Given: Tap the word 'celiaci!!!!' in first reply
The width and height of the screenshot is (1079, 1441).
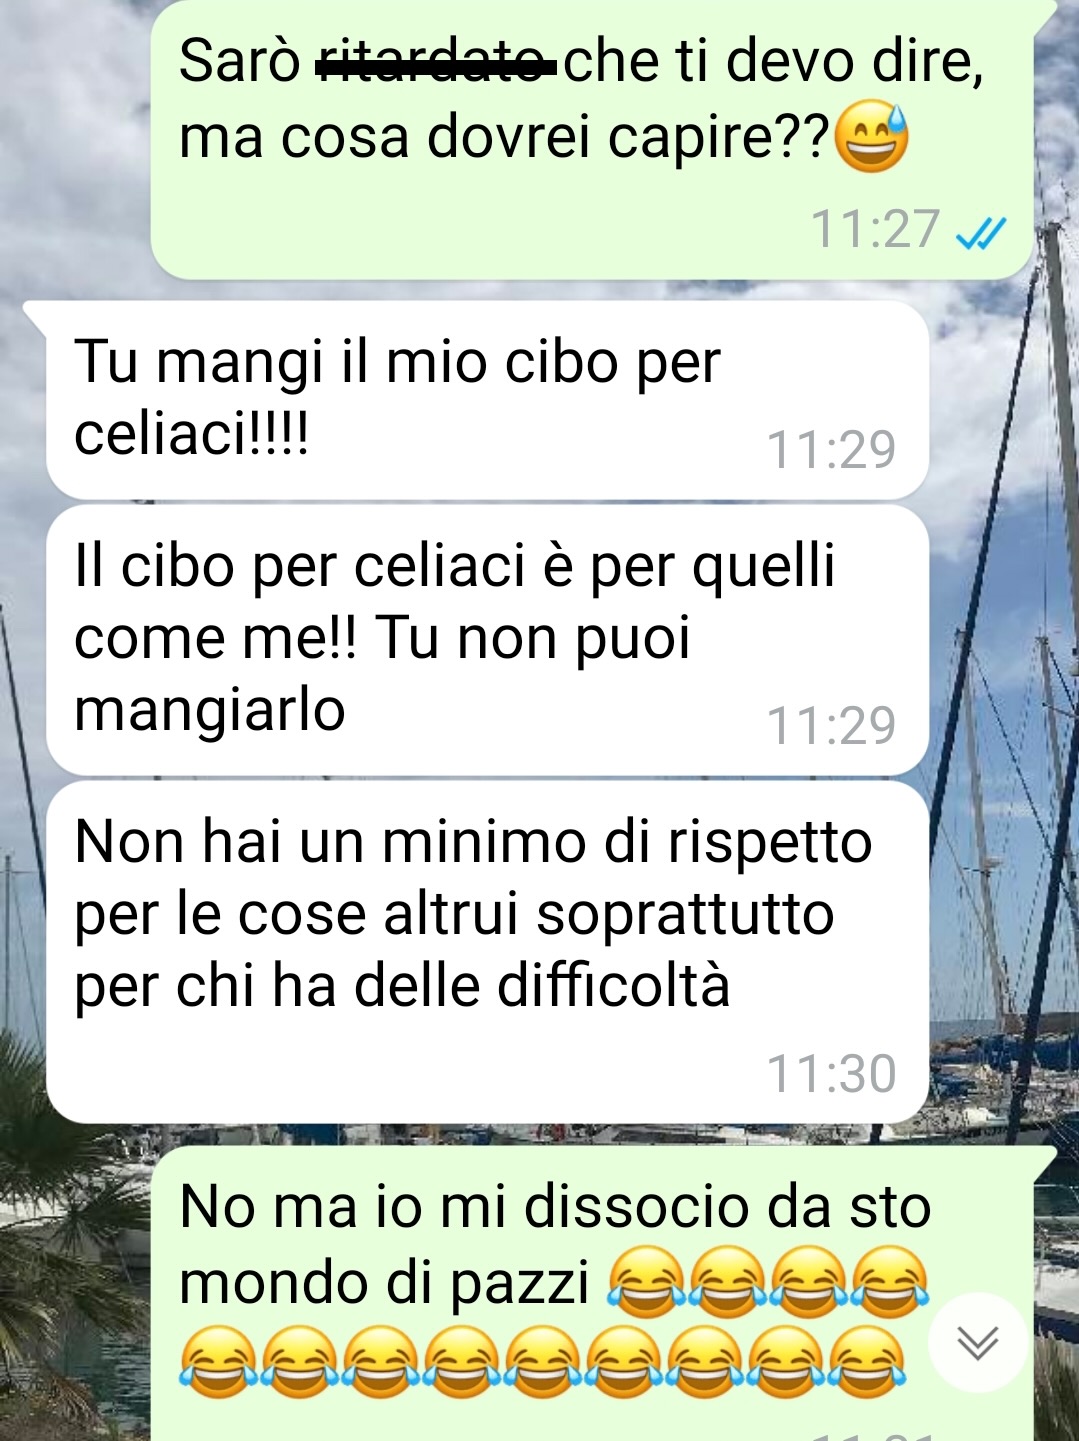Looking at the screenshot, I should pos(192,434).
